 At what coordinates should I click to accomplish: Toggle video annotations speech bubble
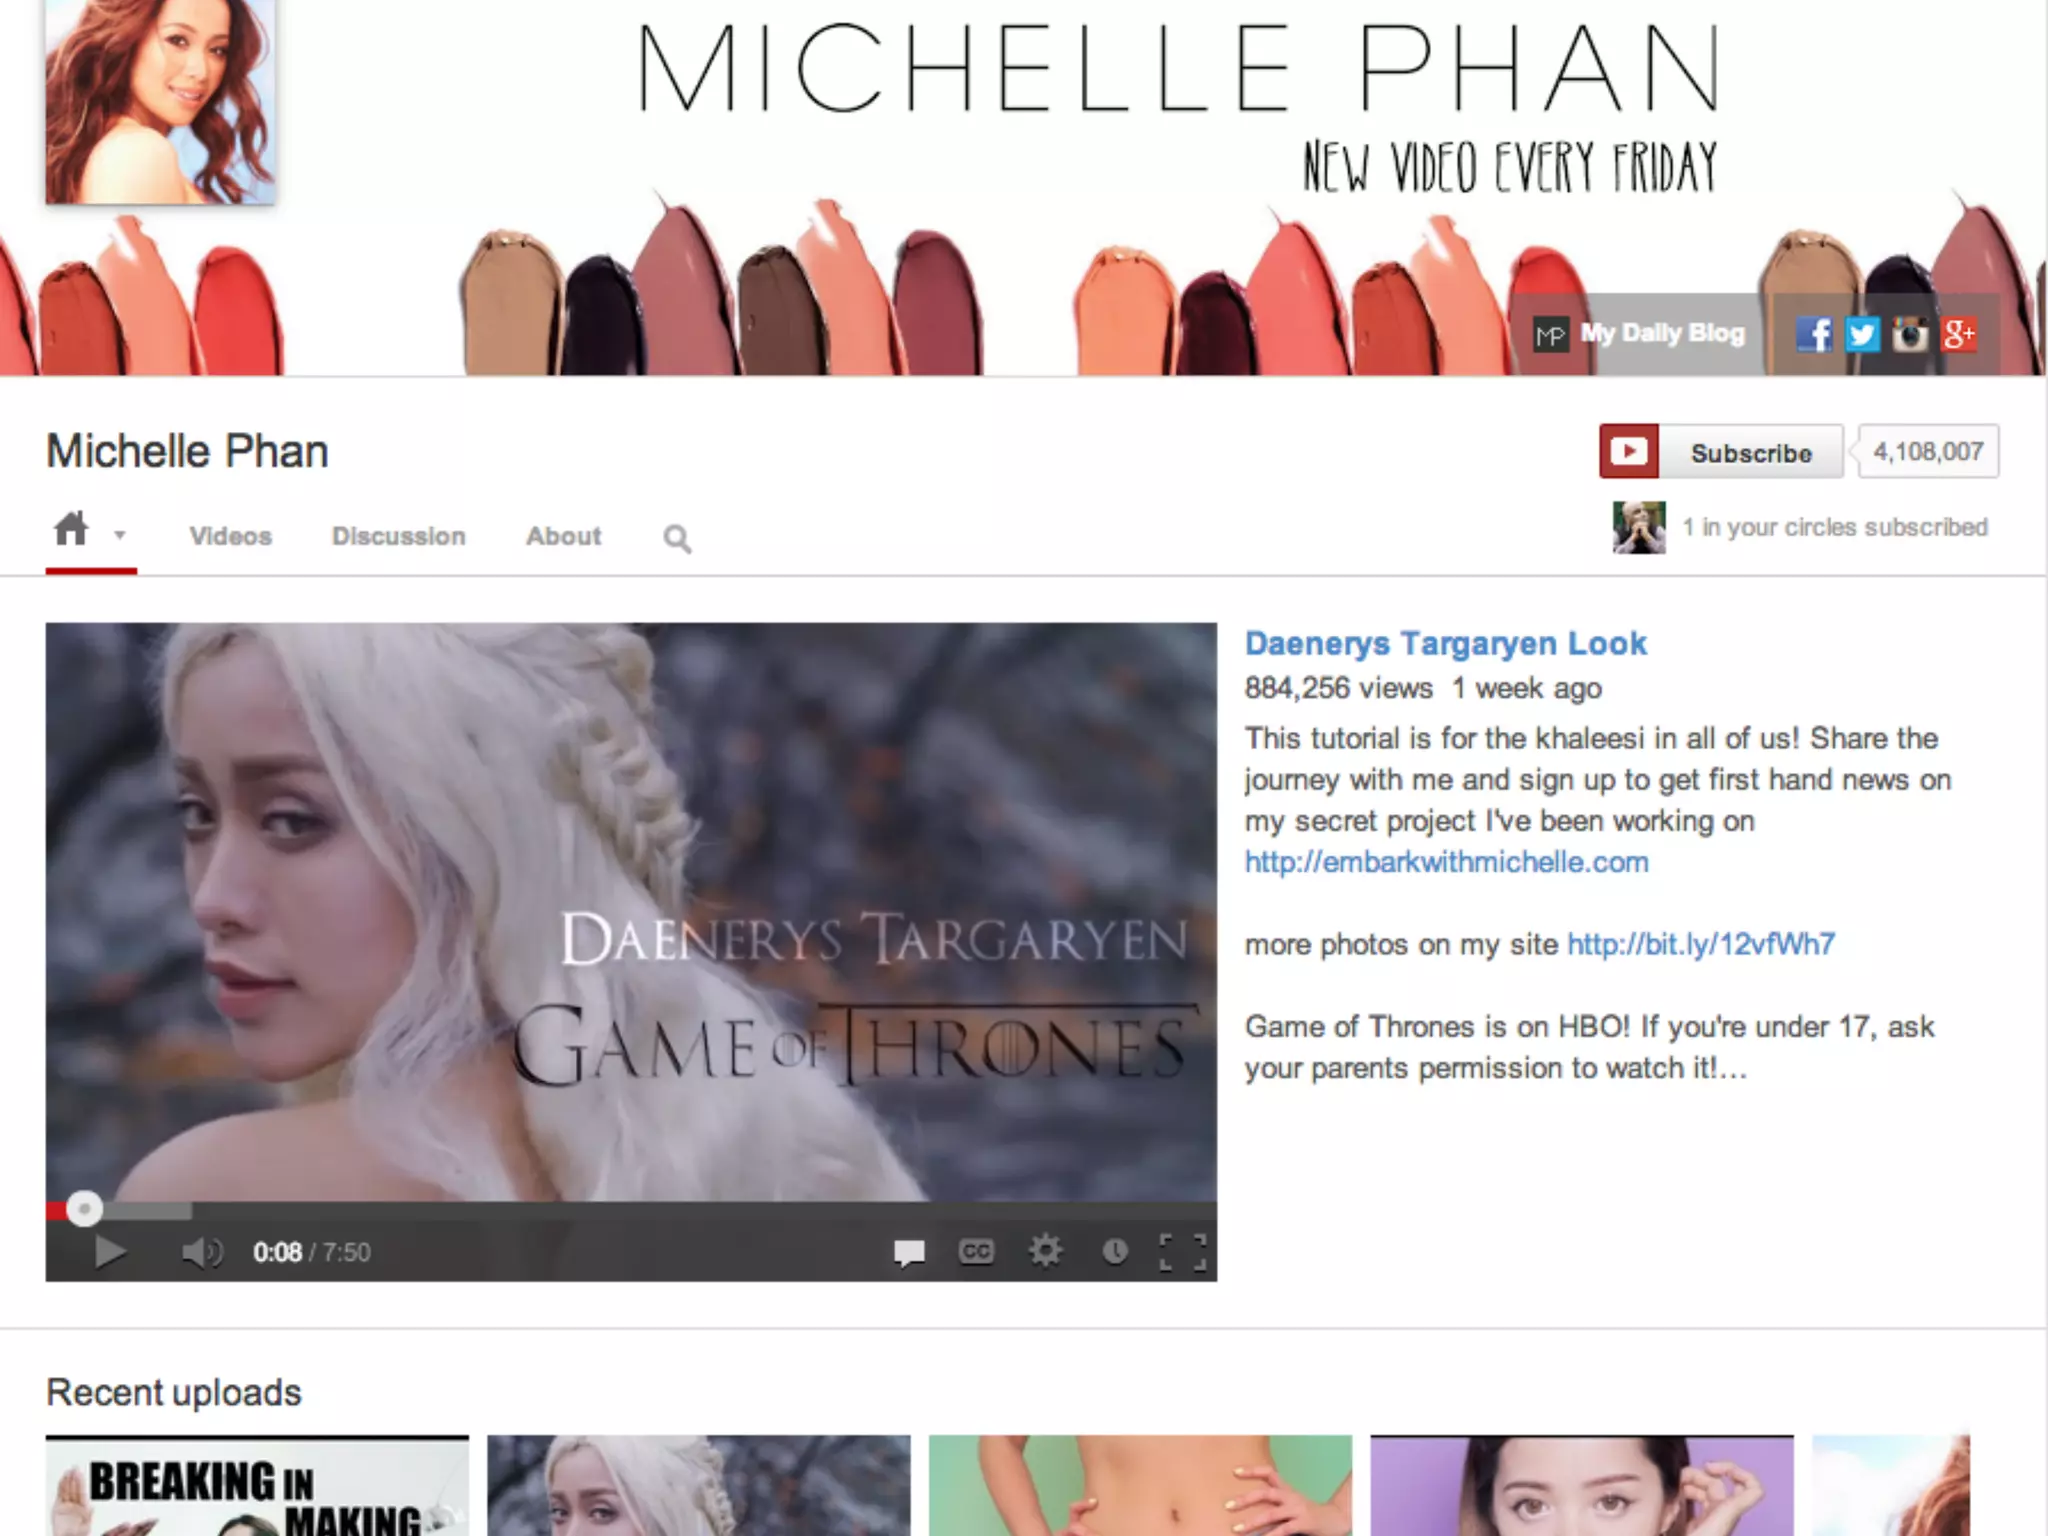909,1252
